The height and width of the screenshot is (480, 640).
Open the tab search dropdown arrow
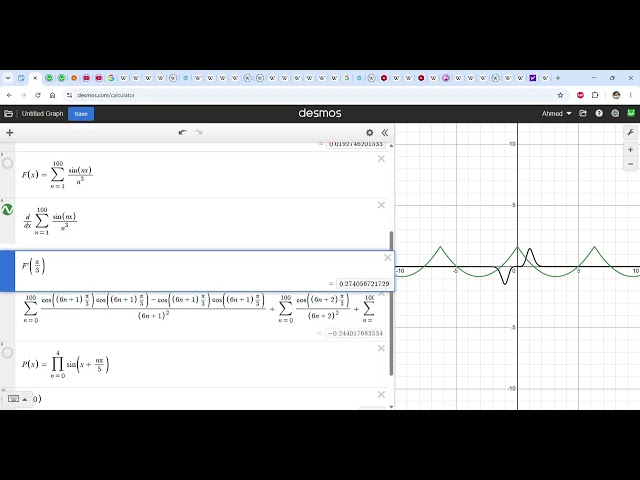(8, 78)
